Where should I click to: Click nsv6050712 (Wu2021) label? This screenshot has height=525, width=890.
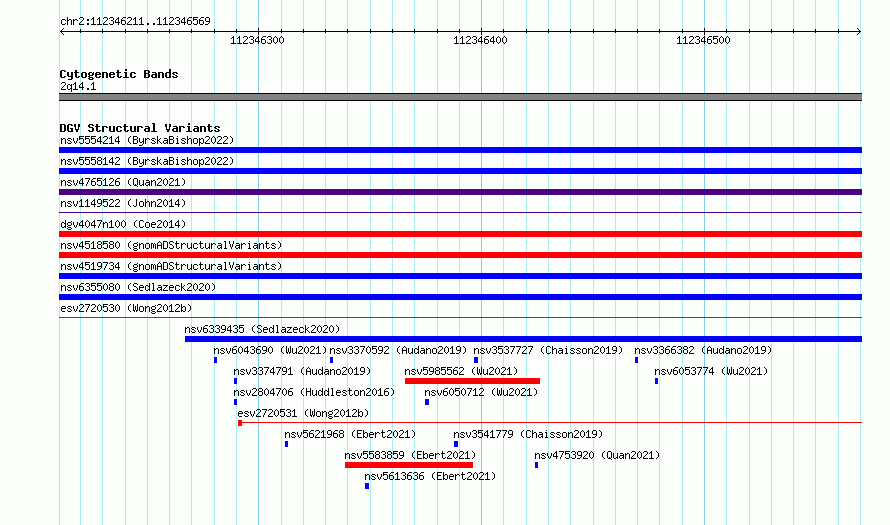click(x=481, y=392)
